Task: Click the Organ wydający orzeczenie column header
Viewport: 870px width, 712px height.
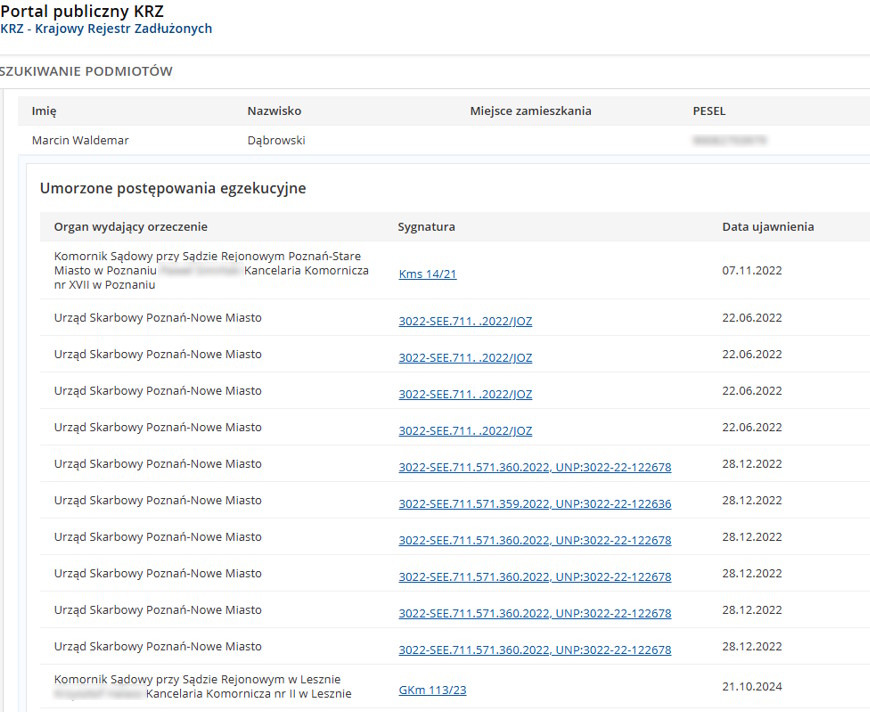Action: (x=131, y=227)
